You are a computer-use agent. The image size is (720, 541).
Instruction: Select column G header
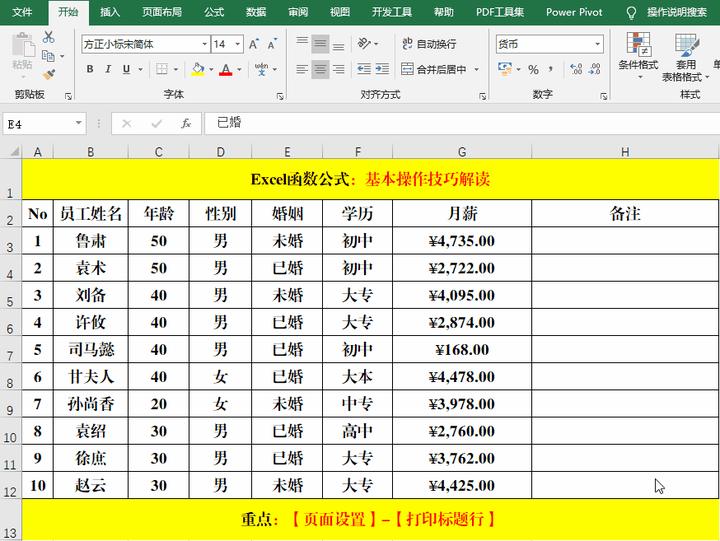(x=462, y=152)
